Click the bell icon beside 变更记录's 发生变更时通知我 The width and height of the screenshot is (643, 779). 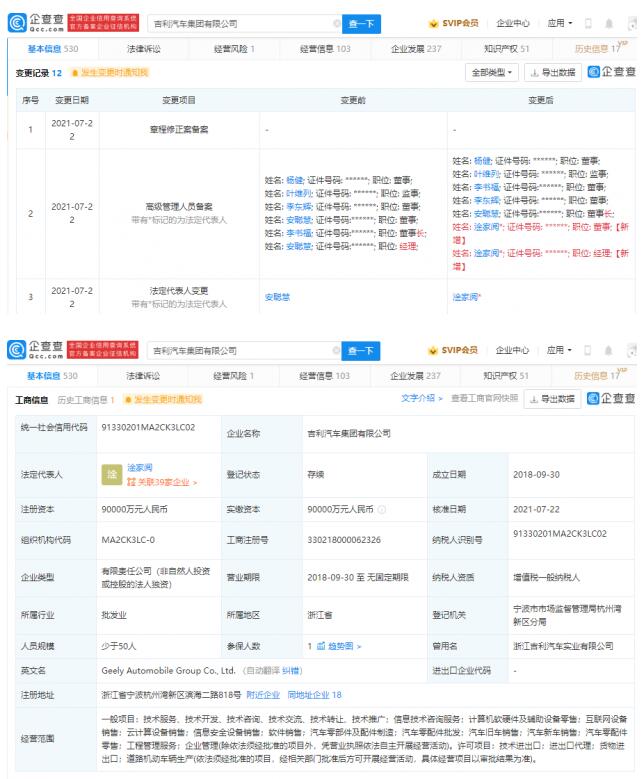(x=75, y=73)
